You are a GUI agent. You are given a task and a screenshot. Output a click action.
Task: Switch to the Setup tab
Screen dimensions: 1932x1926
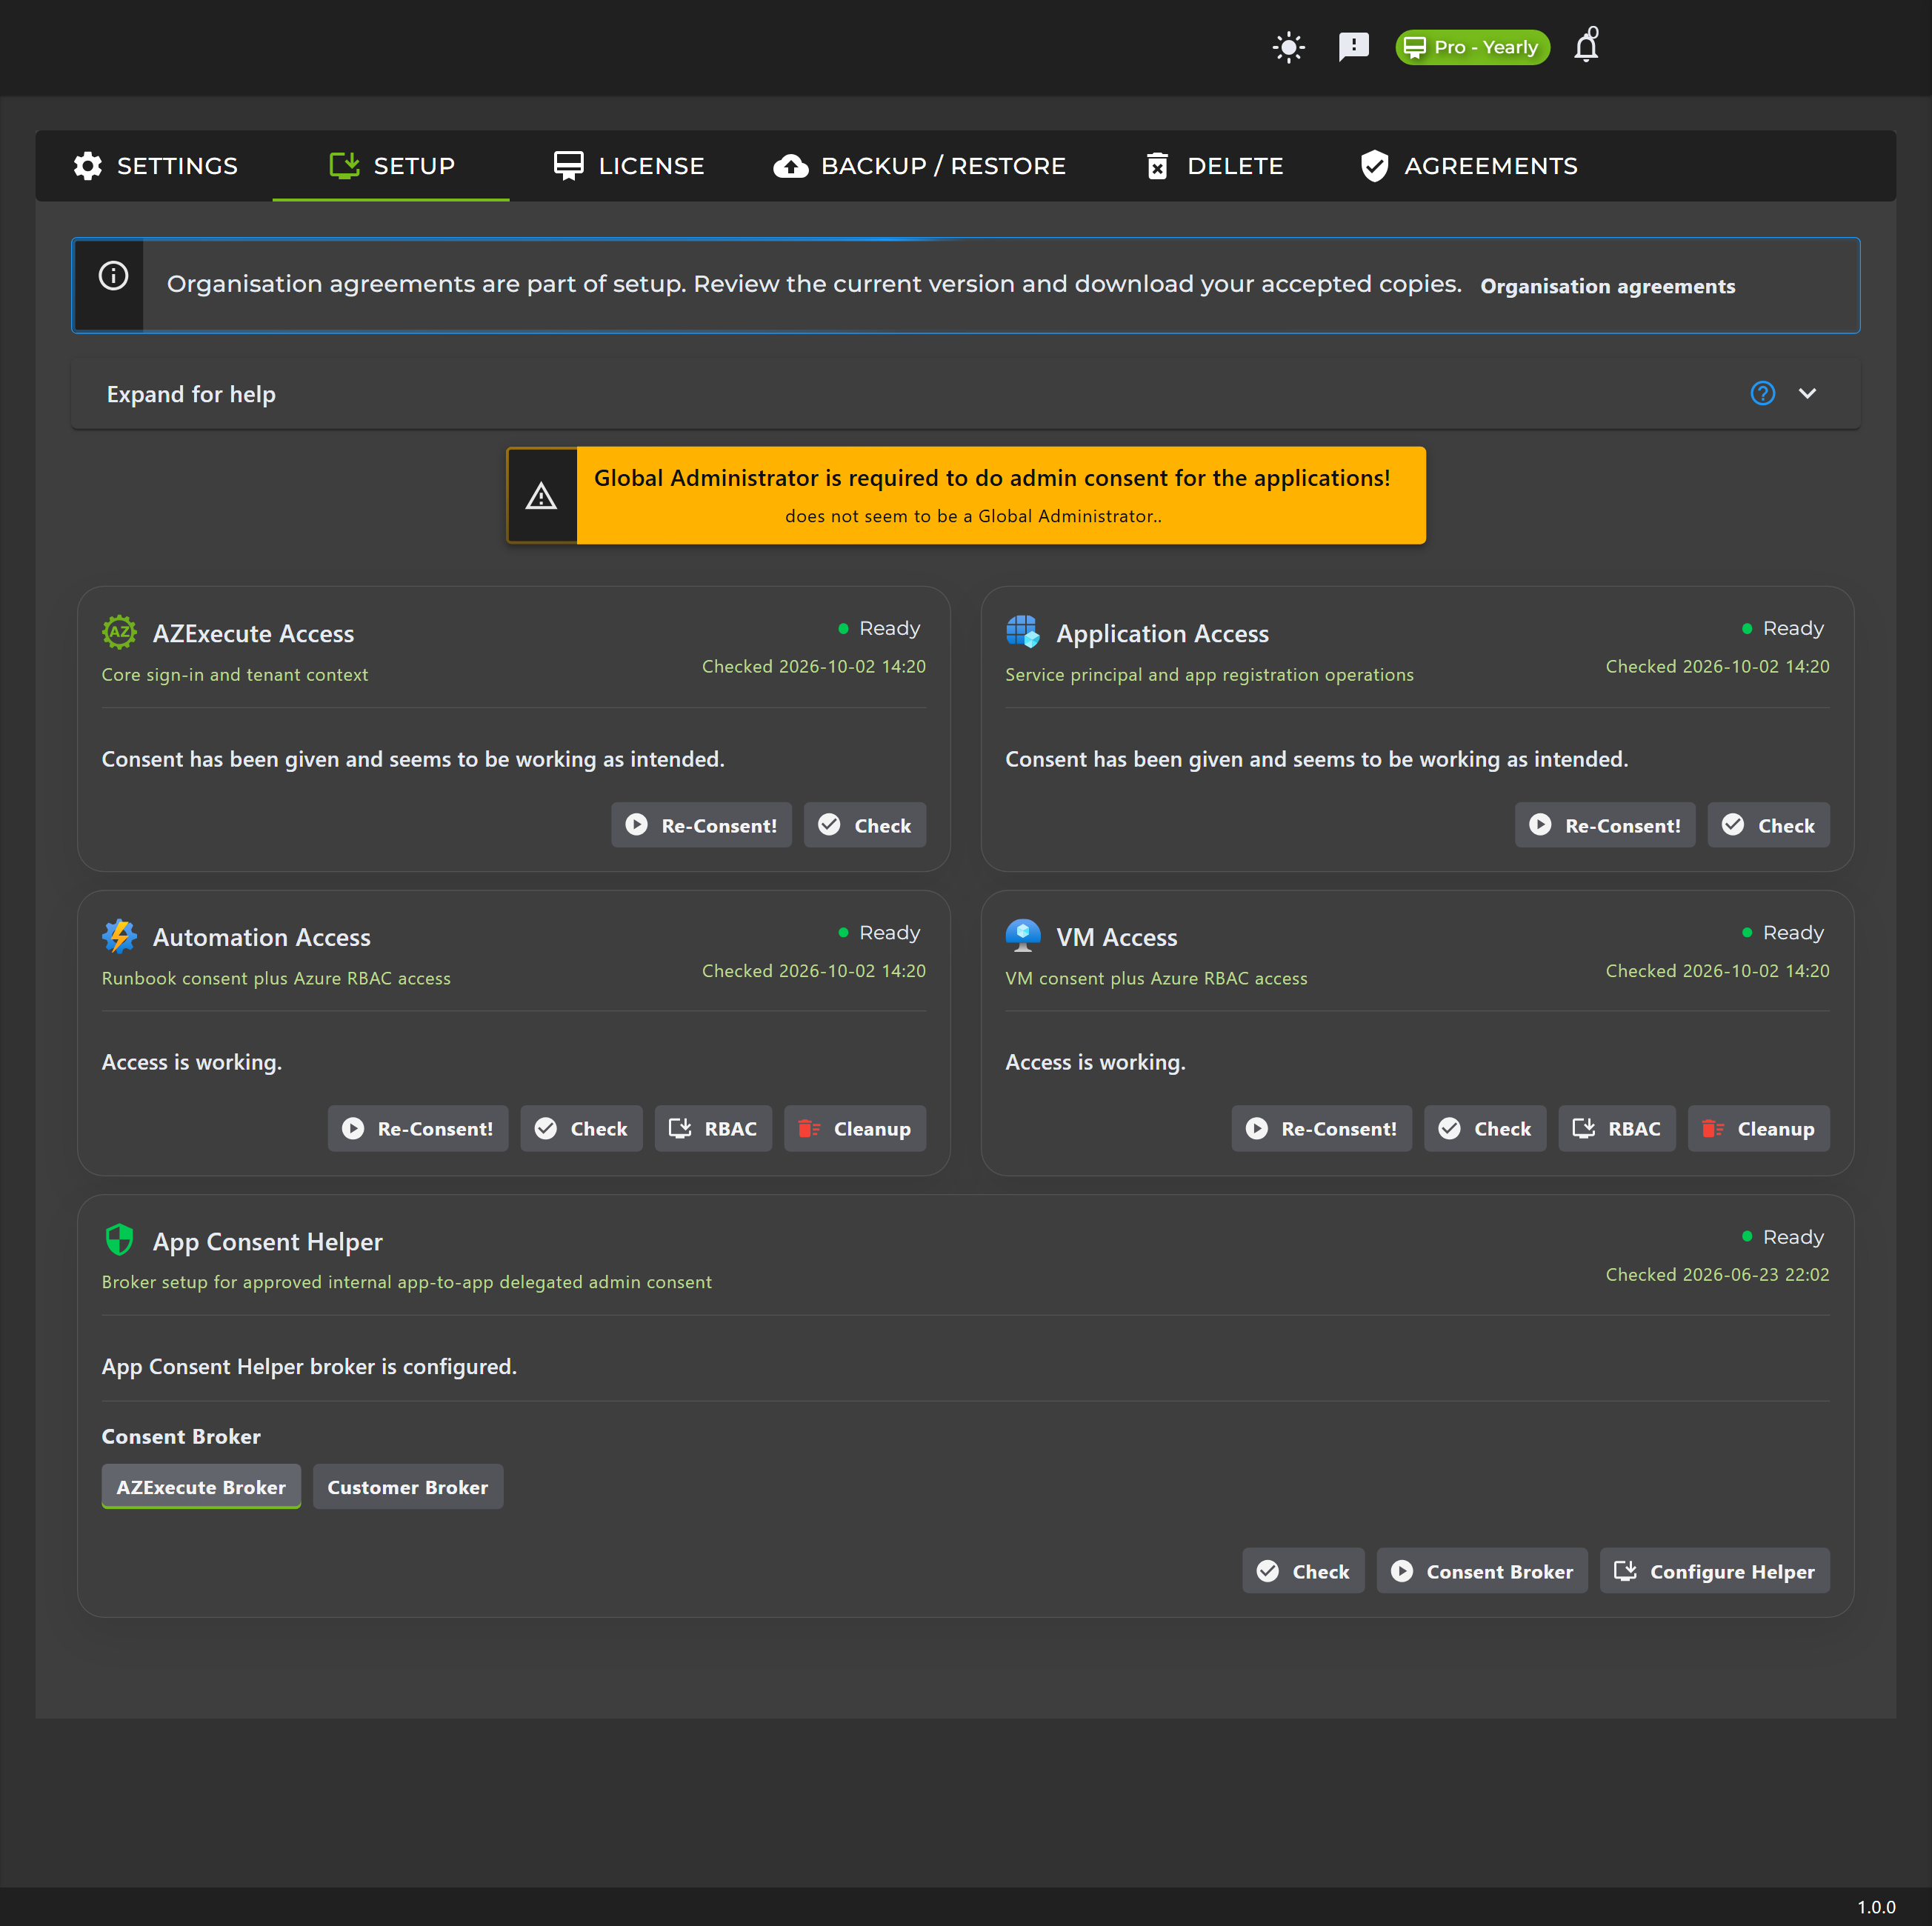(391, 166)
